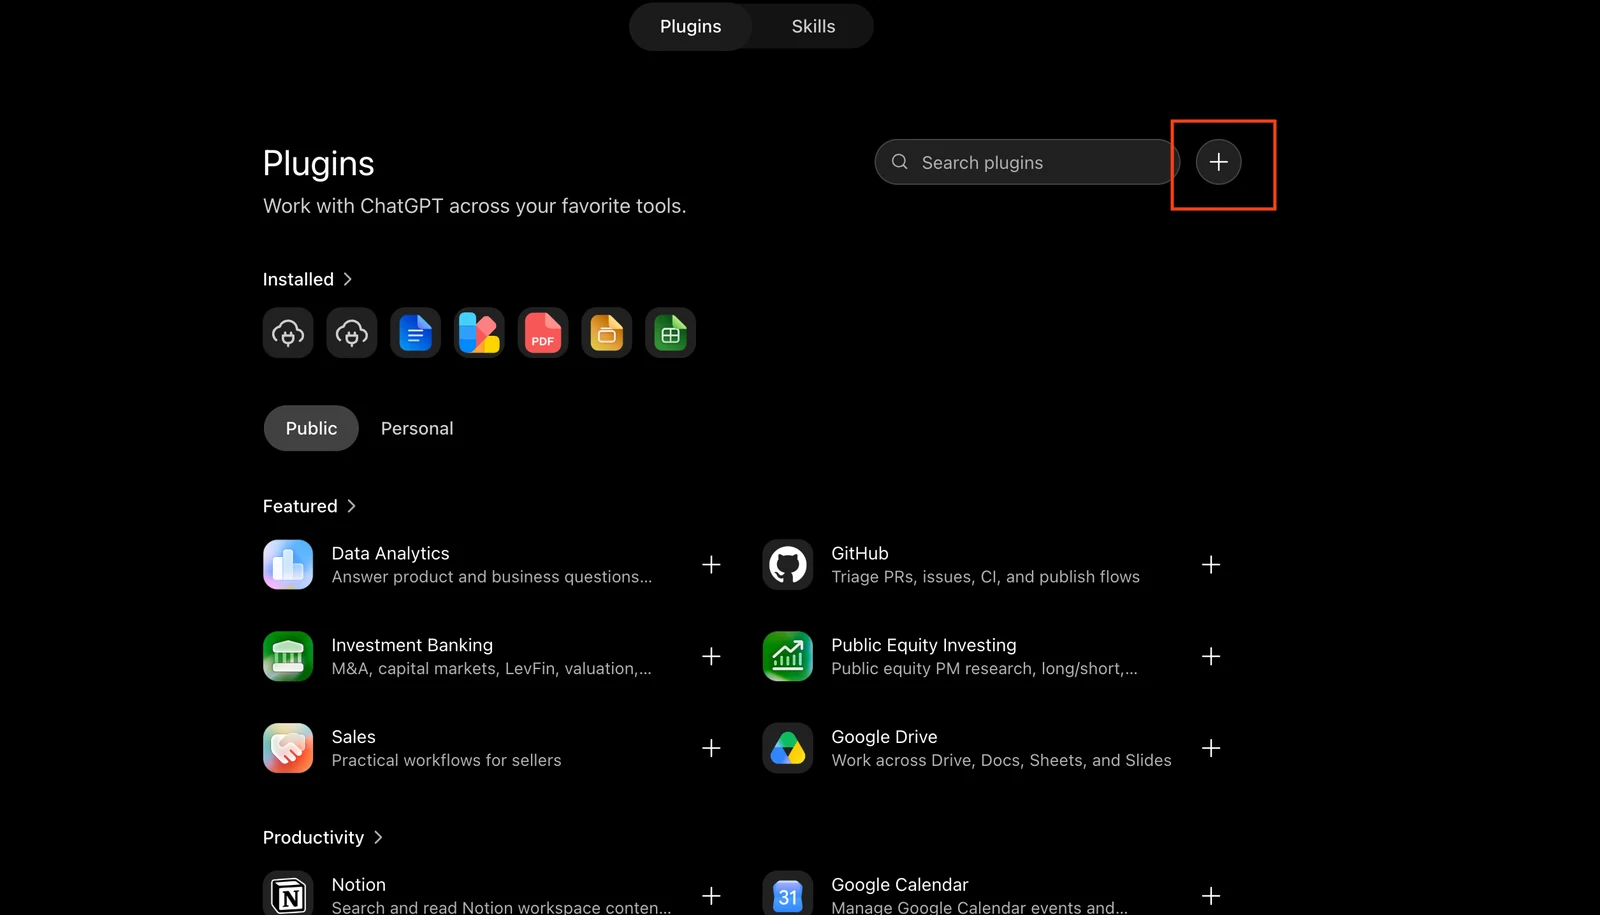
Task: Expand the Installed section chevron
Action: tap(347, 280)
